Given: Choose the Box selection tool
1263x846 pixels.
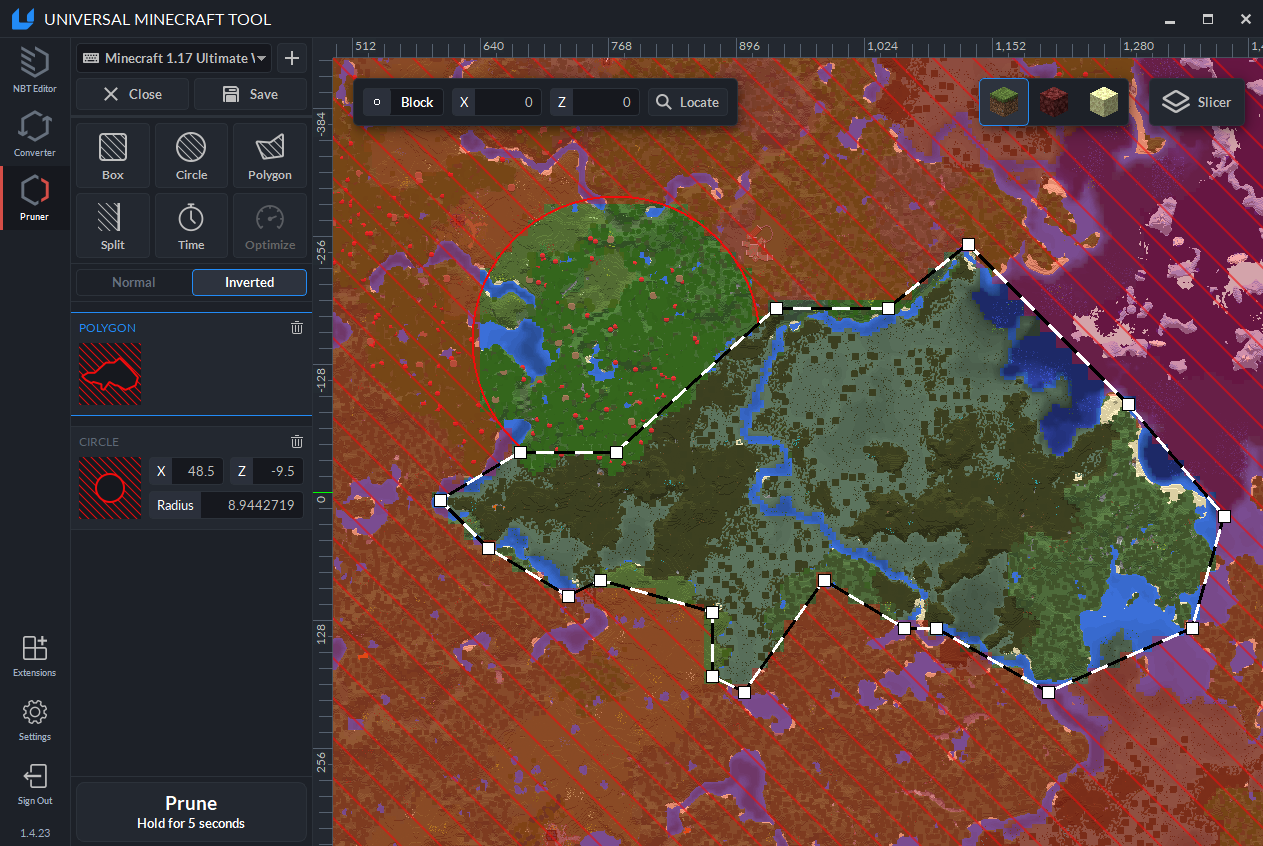Looking at the screenshot, I should [113, 156].
